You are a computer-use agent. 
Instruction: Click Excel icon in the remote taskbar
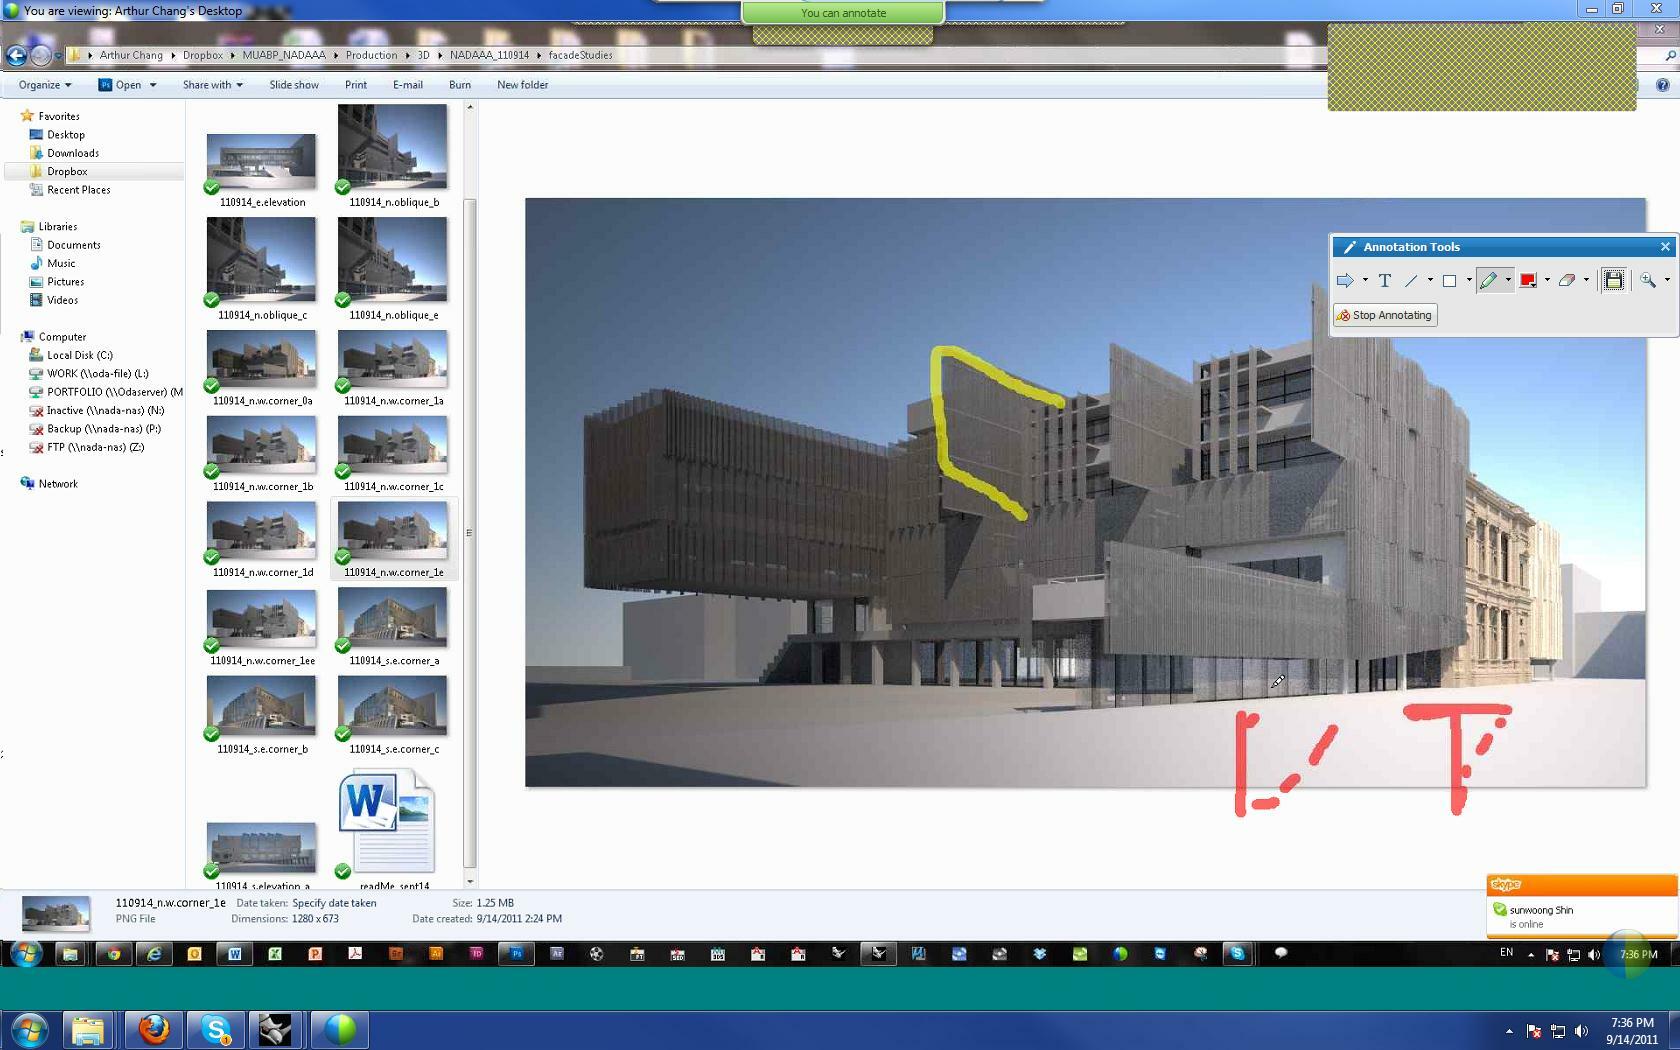click(x=274, y=954)
